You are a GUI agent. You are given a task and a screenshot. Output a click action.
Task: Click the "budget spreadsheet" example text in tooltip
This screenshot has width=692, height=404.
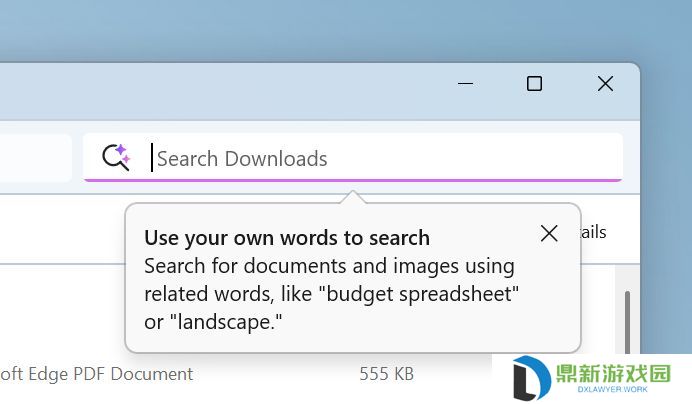point(422,295)
